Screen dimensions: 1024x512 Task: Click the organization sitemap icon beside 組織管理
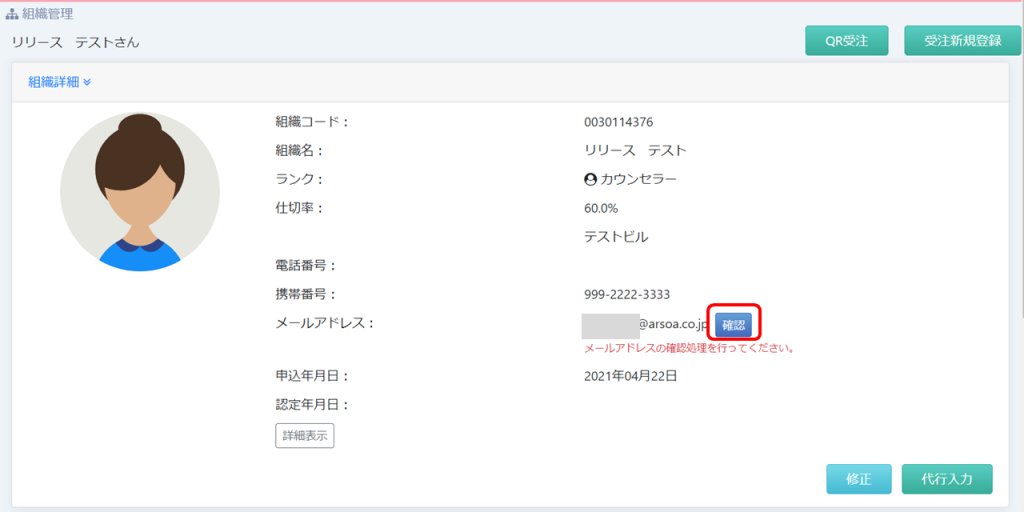[x=12, y=15]
